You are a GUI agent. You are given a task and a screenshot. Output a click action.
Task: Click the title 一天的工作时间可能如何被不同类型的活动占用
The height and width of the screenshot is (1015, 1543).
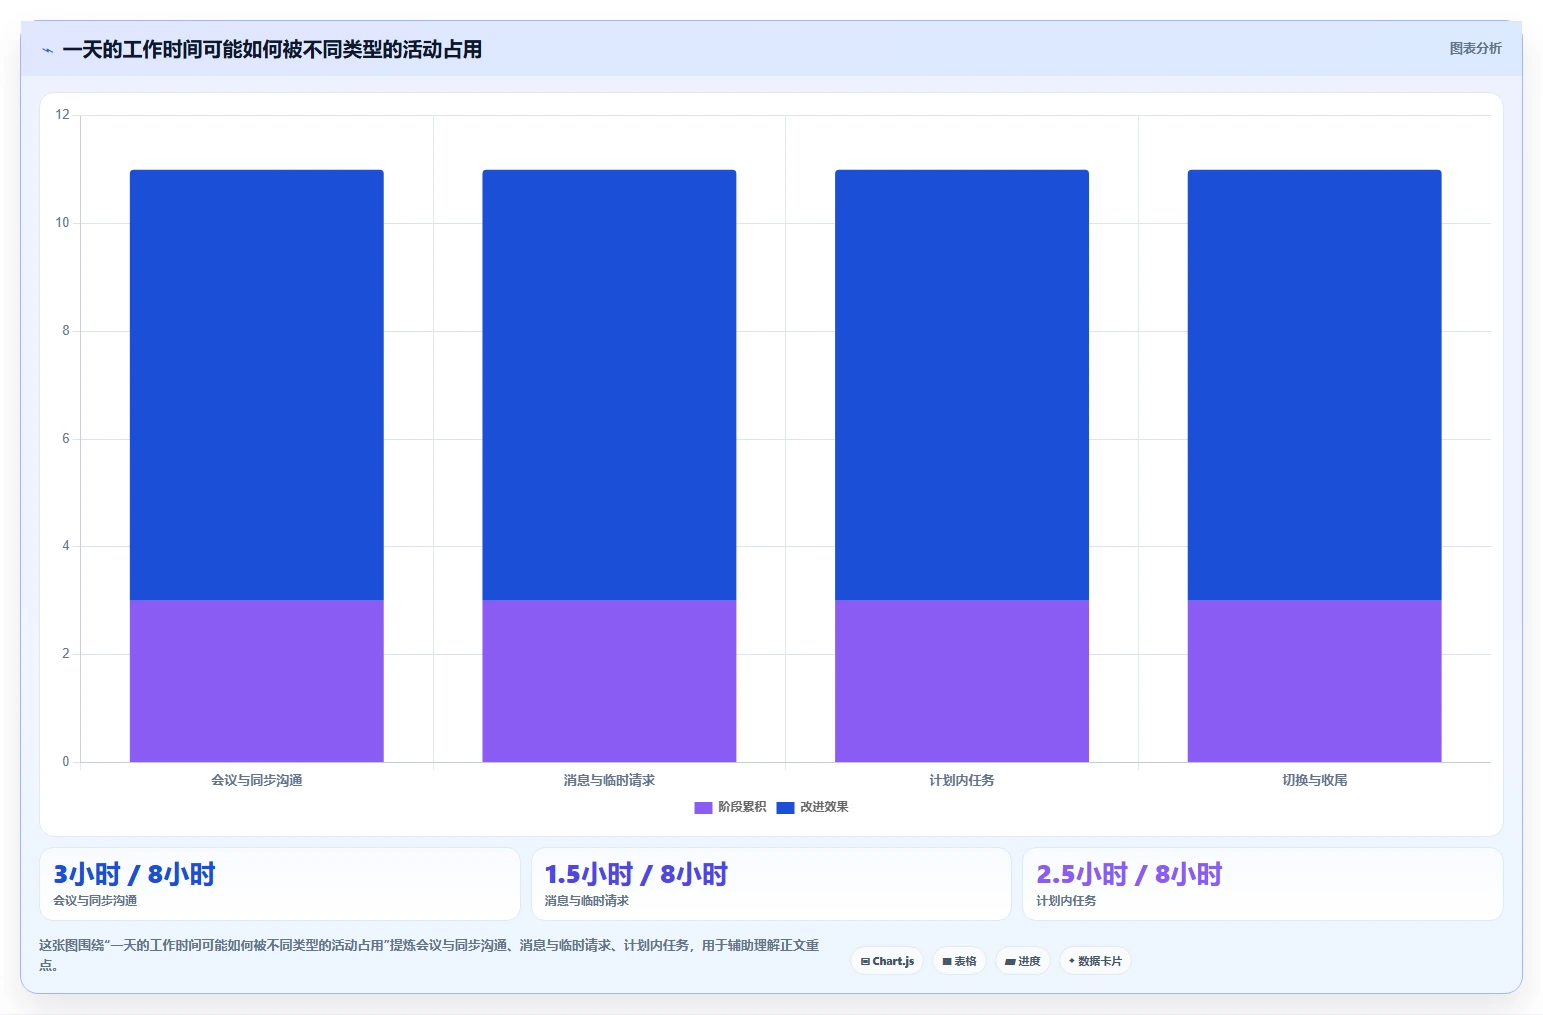[x=272, y=50]
